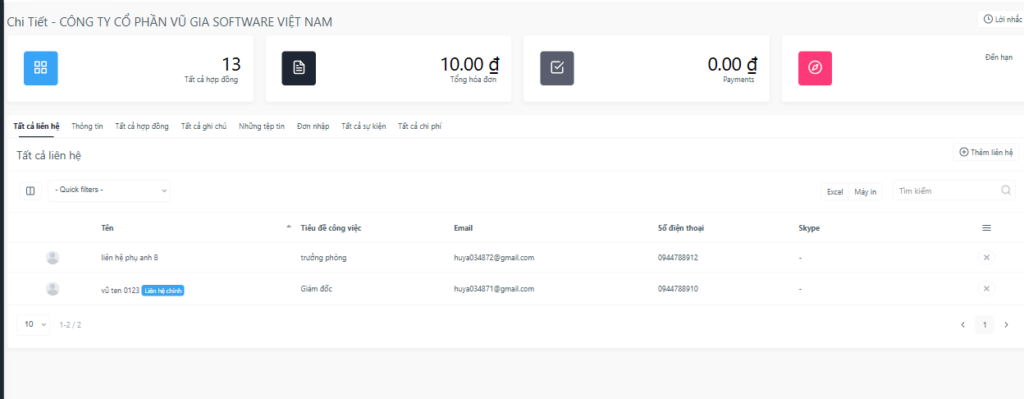The height and width of the screenshot is (399, 1024).
Task: Click the pink compass icon card
Action: 815,68
